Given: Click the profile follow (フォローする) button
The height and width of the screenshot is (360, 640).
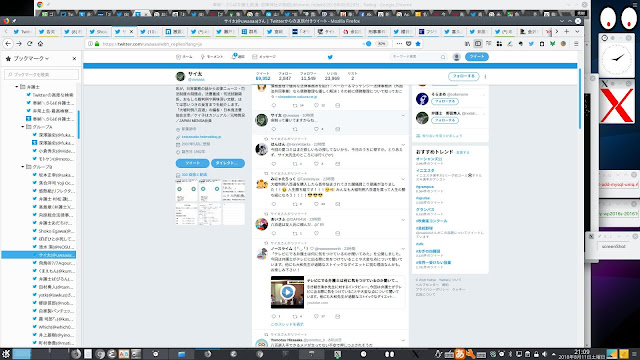Looking at the screenshot, I should pos(463,76).
